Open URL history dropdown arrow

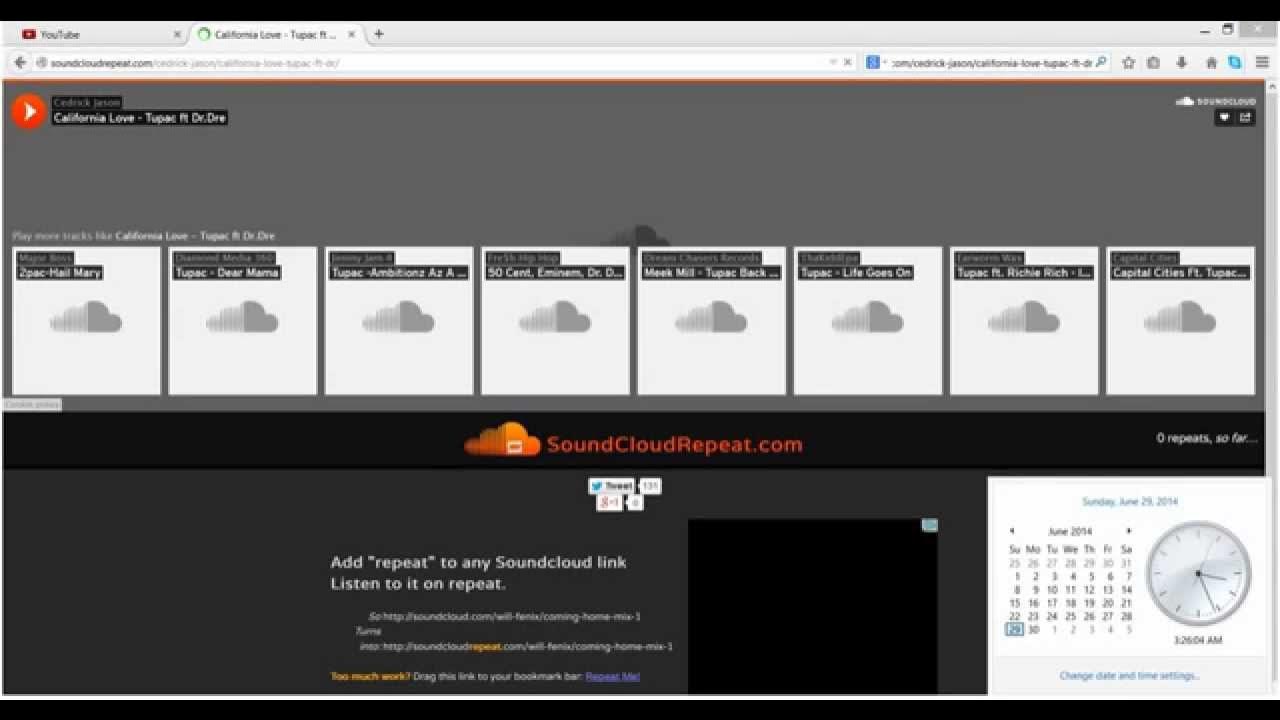[x=833, y=62]
